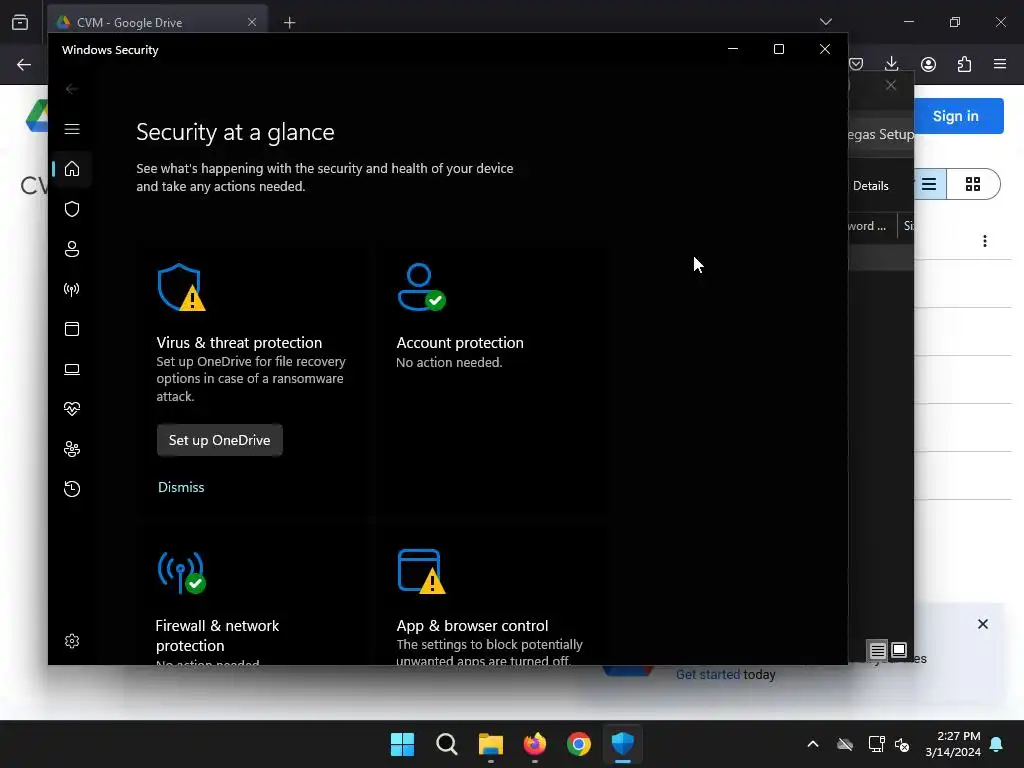The image size is (1024, 768).
Task: Show hidden system tray icons
Action: (813, 744)
